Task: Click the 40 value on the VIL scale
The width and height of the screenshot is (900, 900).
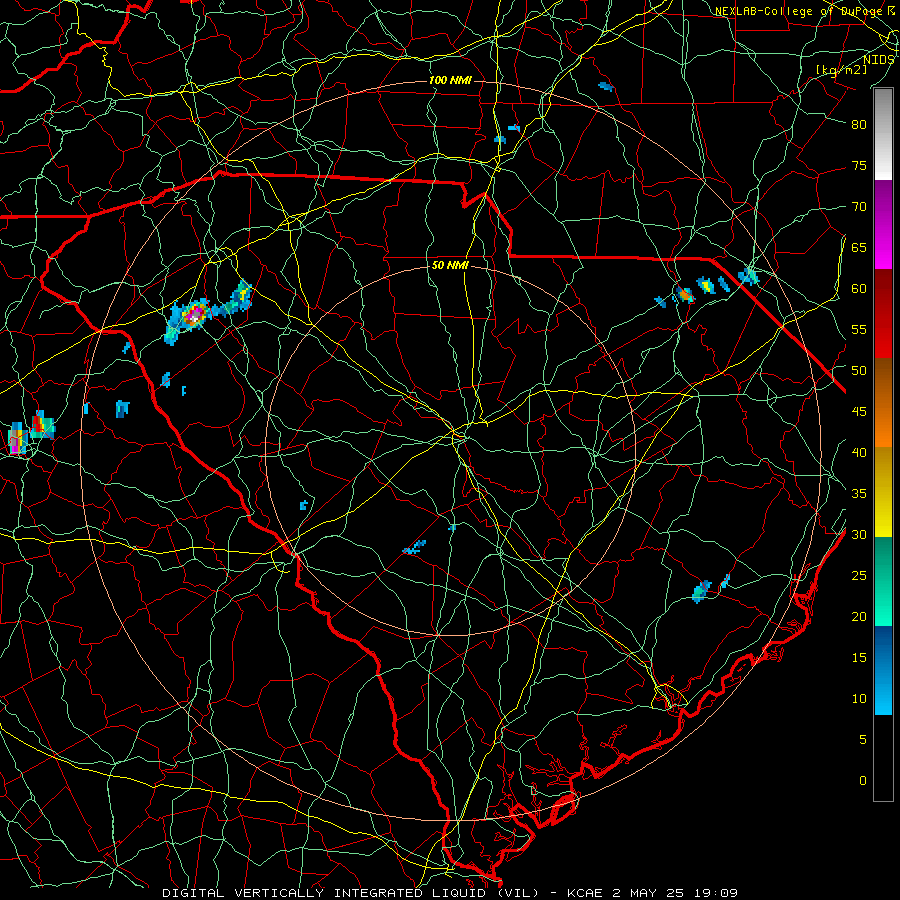Action: click(x=859, y=452)
